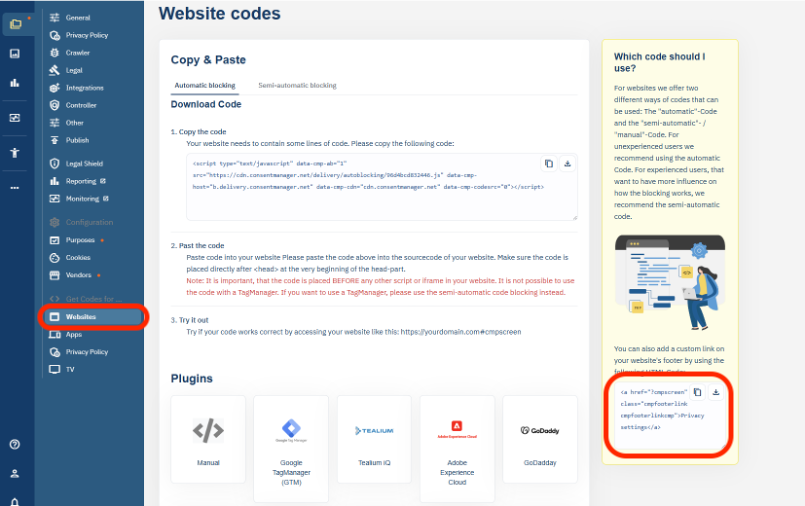Open the accessibility icon in left rail
The width and height of the screenshot is (805, 506).
pos(14,152)
